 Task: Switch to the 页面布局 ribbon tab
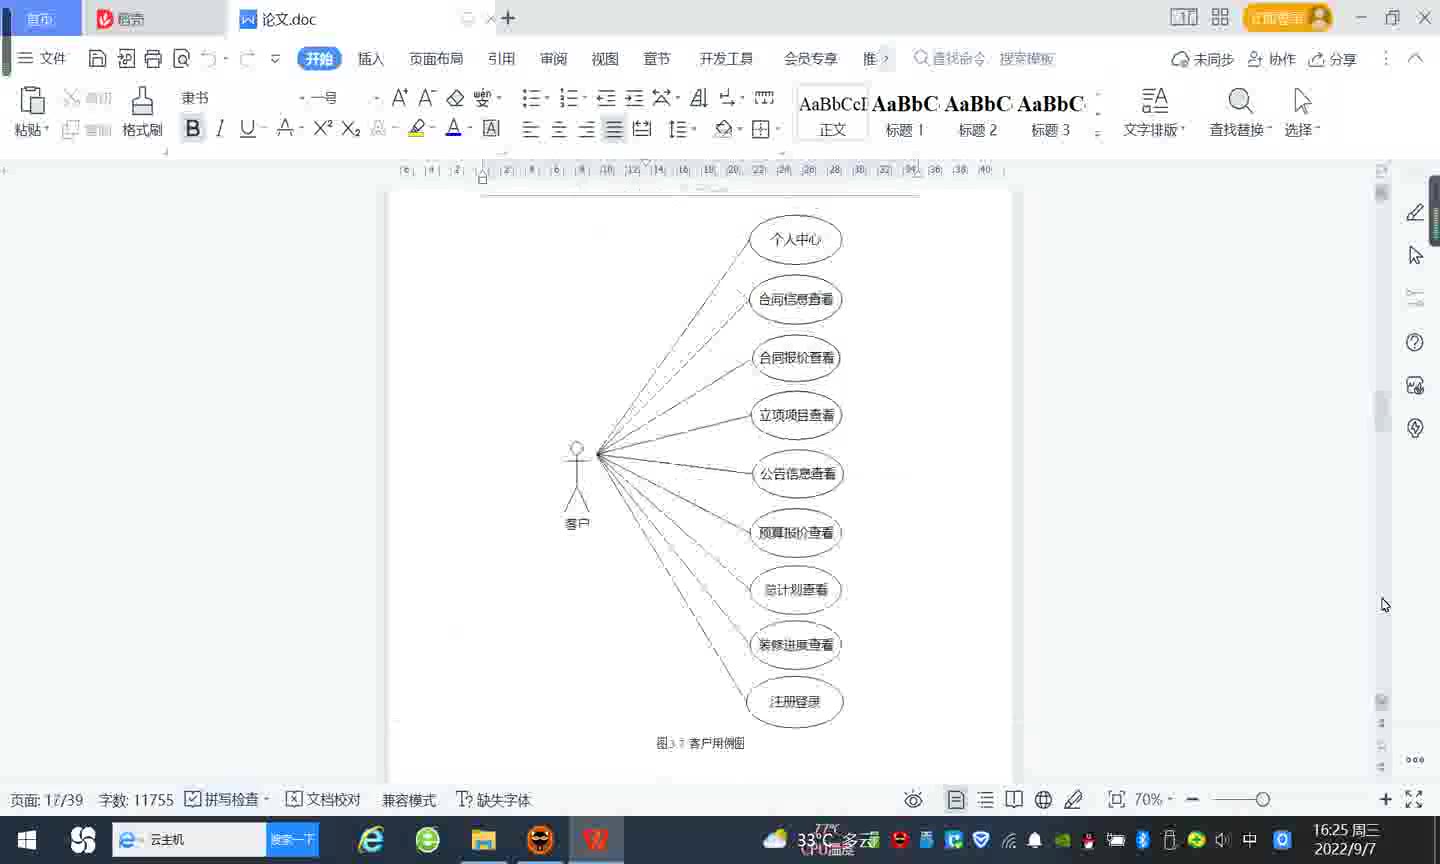pos(436,59)
